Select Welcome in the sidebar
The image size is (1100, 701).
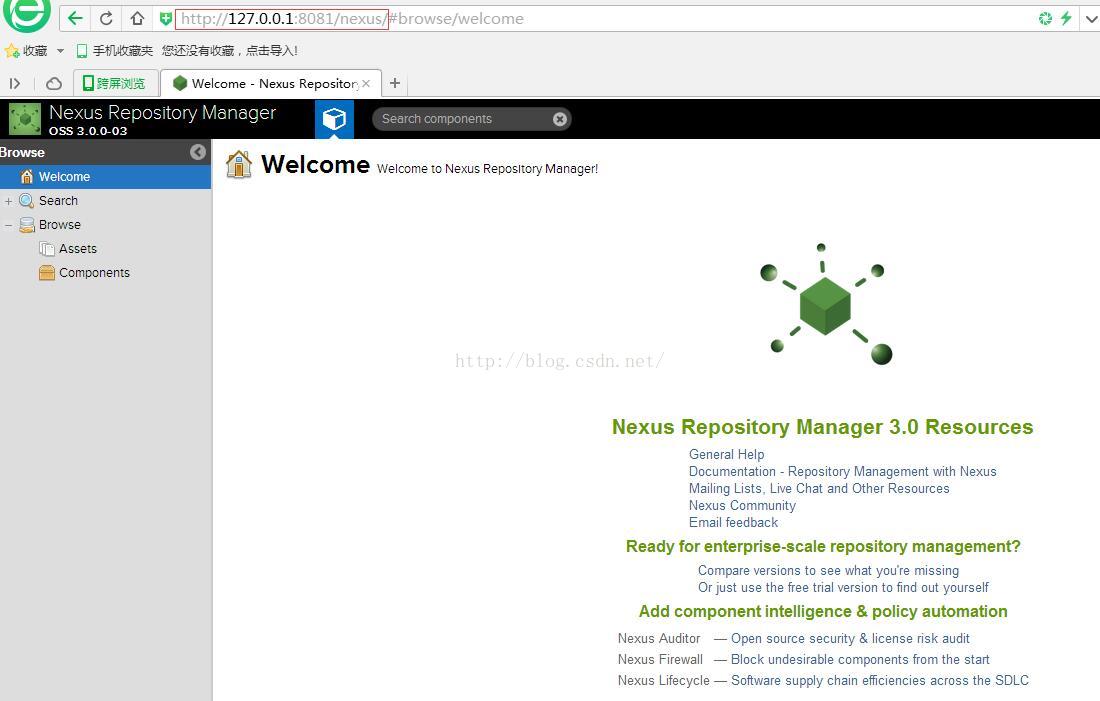pos(105,177)
